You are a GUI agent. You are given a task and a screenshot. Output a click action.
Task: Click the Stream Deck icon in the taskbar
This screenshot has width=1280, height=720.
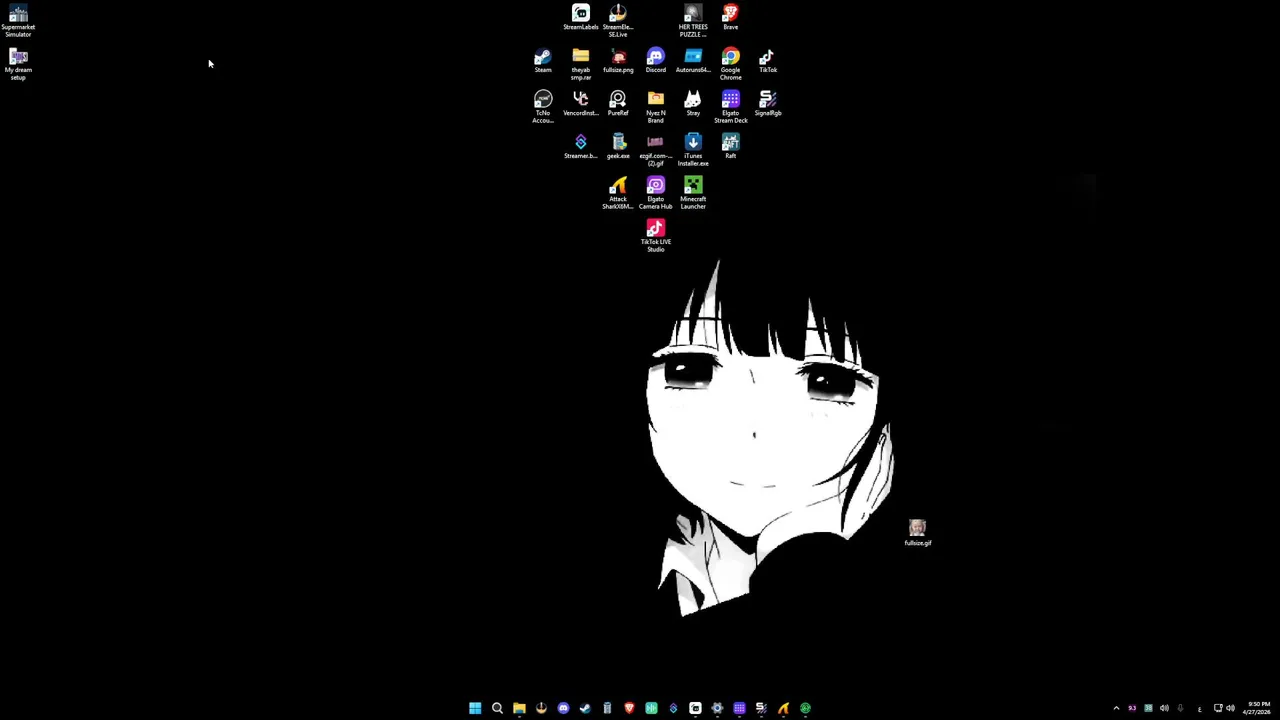(739, 708)
